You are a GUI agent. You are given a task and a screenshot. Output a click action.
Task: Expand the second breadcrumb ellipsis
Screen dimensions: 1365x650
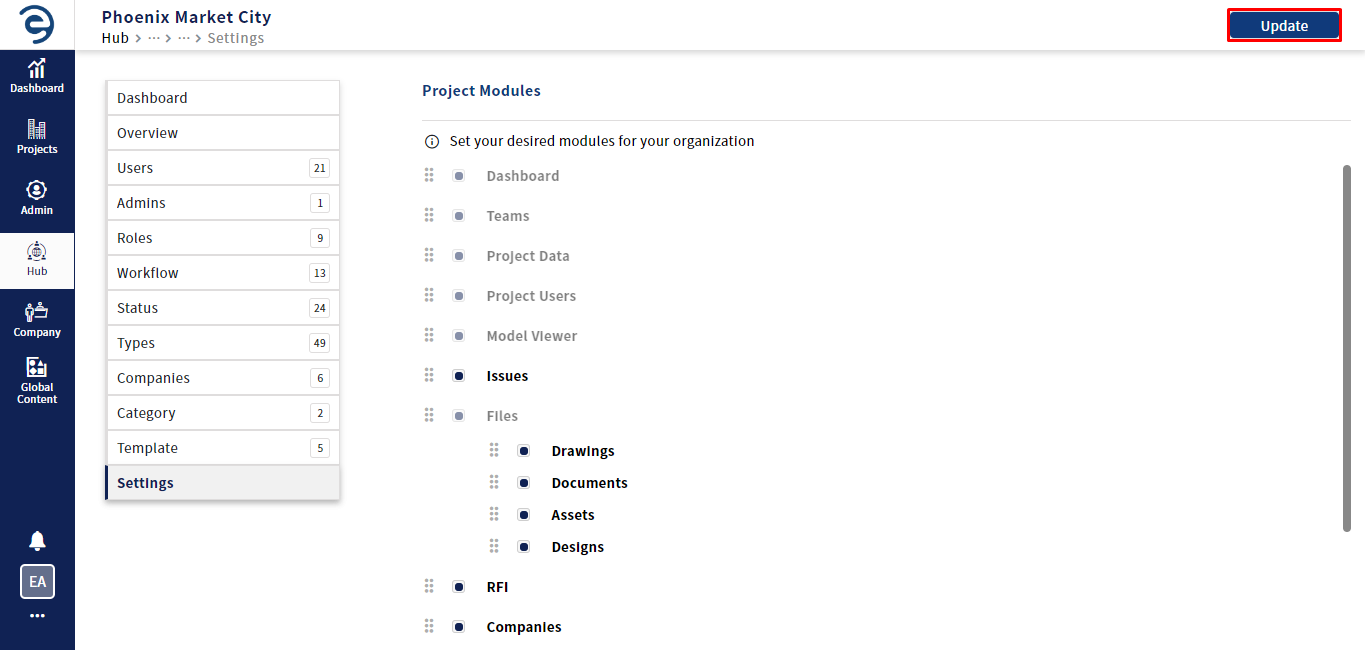click(x=184, y=38)
